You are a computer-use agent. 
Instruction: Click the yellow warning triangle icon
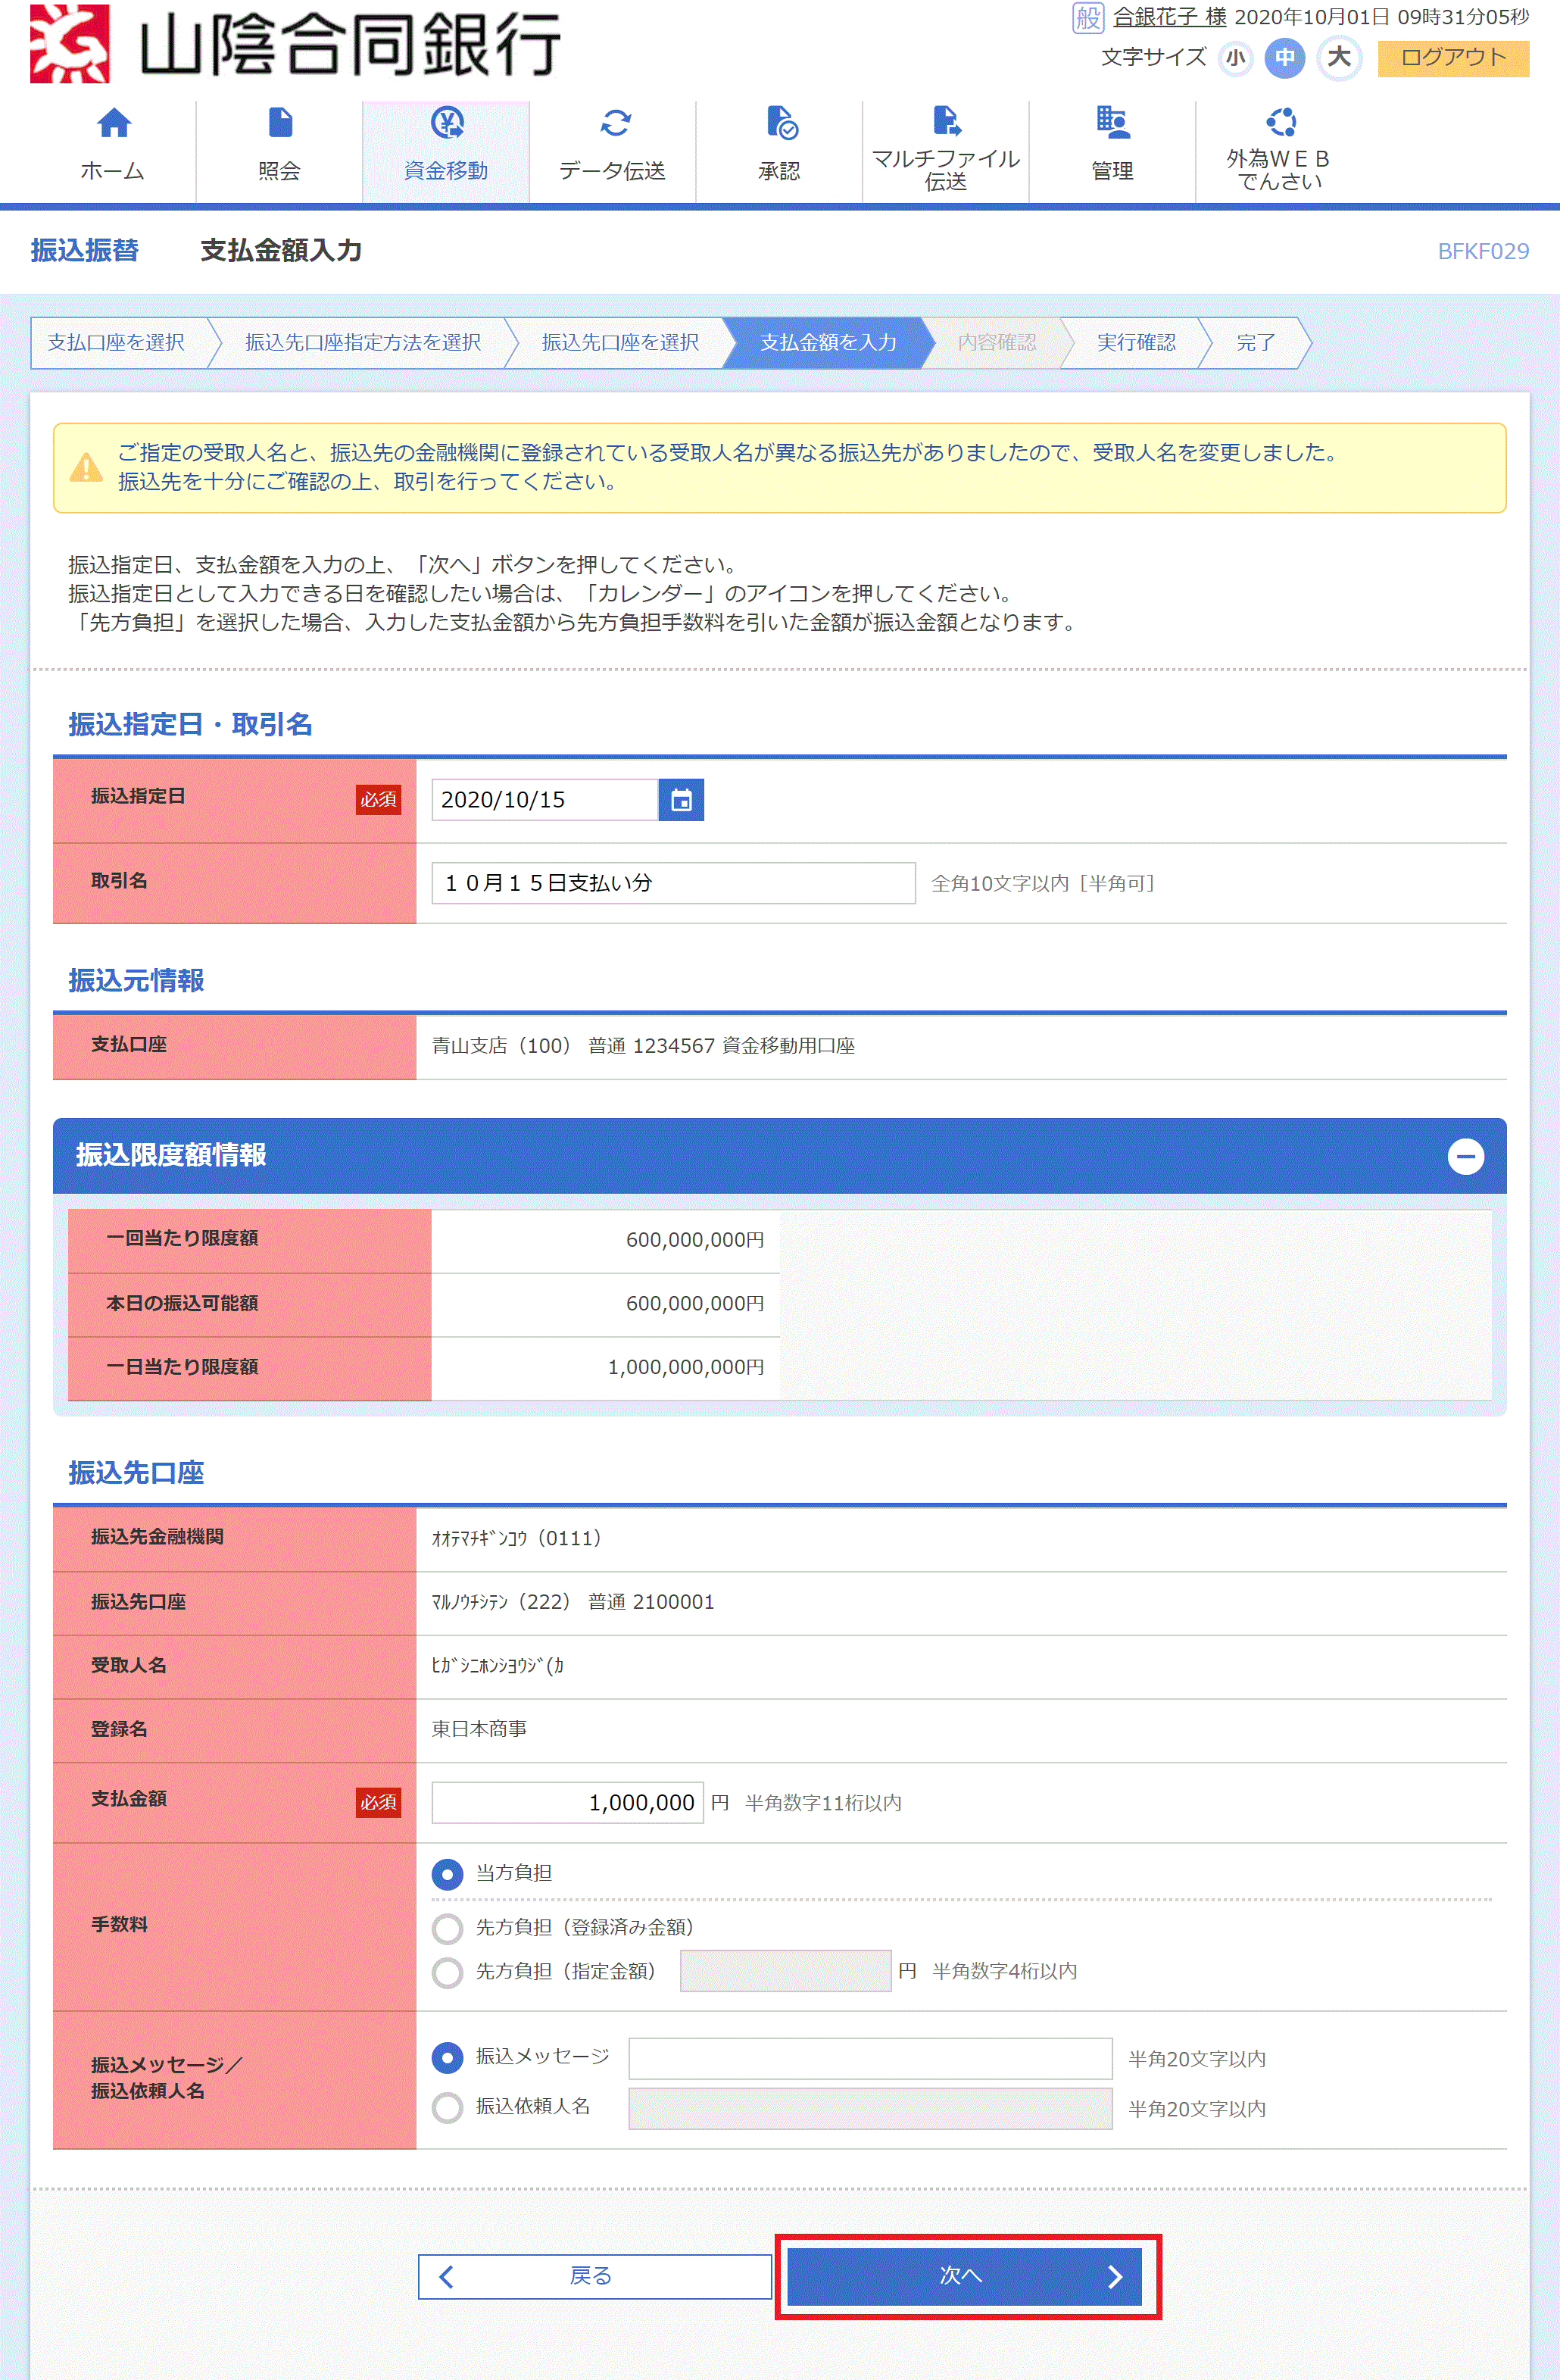coord(86,467)
